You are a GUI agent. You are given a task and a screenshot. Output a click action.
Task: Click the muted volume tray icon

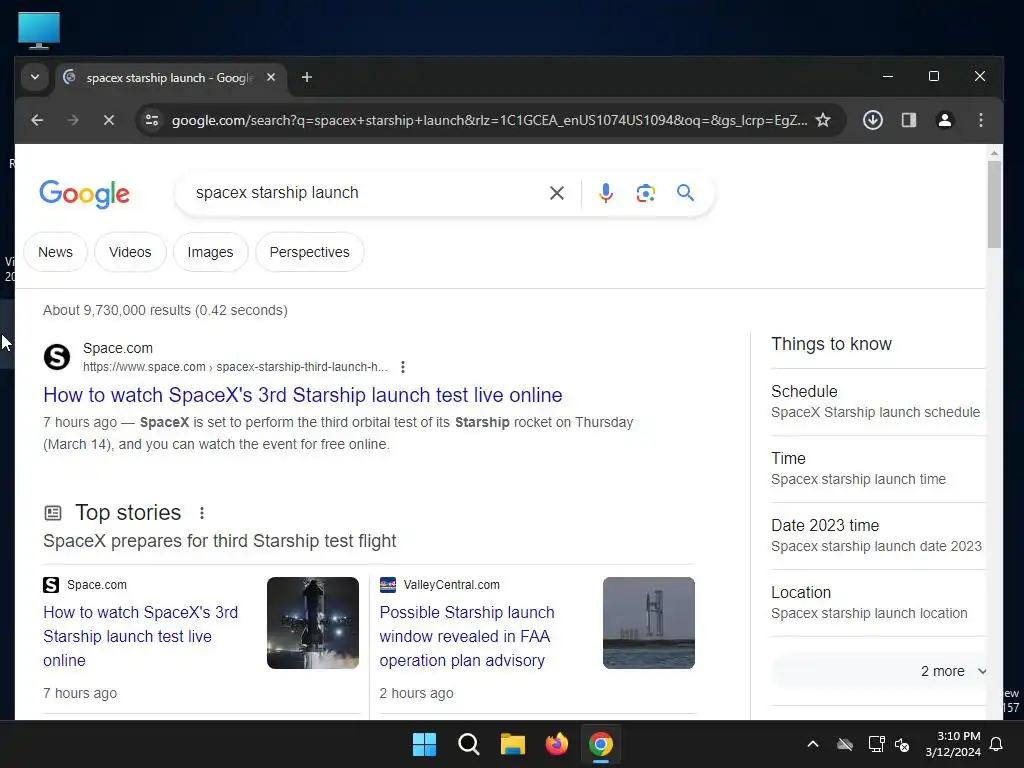(903, 744)
